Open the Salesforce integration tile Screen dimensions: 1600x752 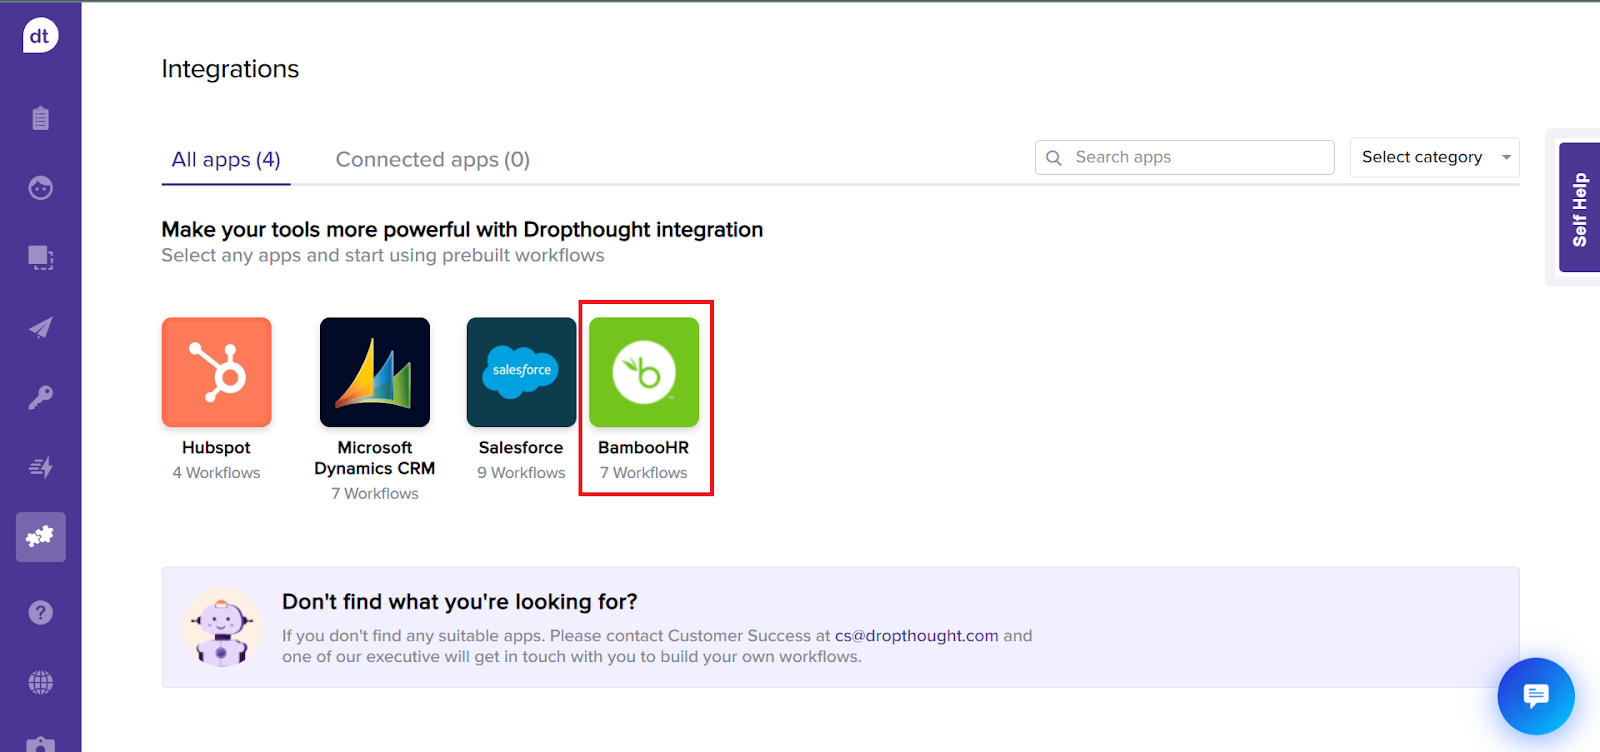(521, 373)
